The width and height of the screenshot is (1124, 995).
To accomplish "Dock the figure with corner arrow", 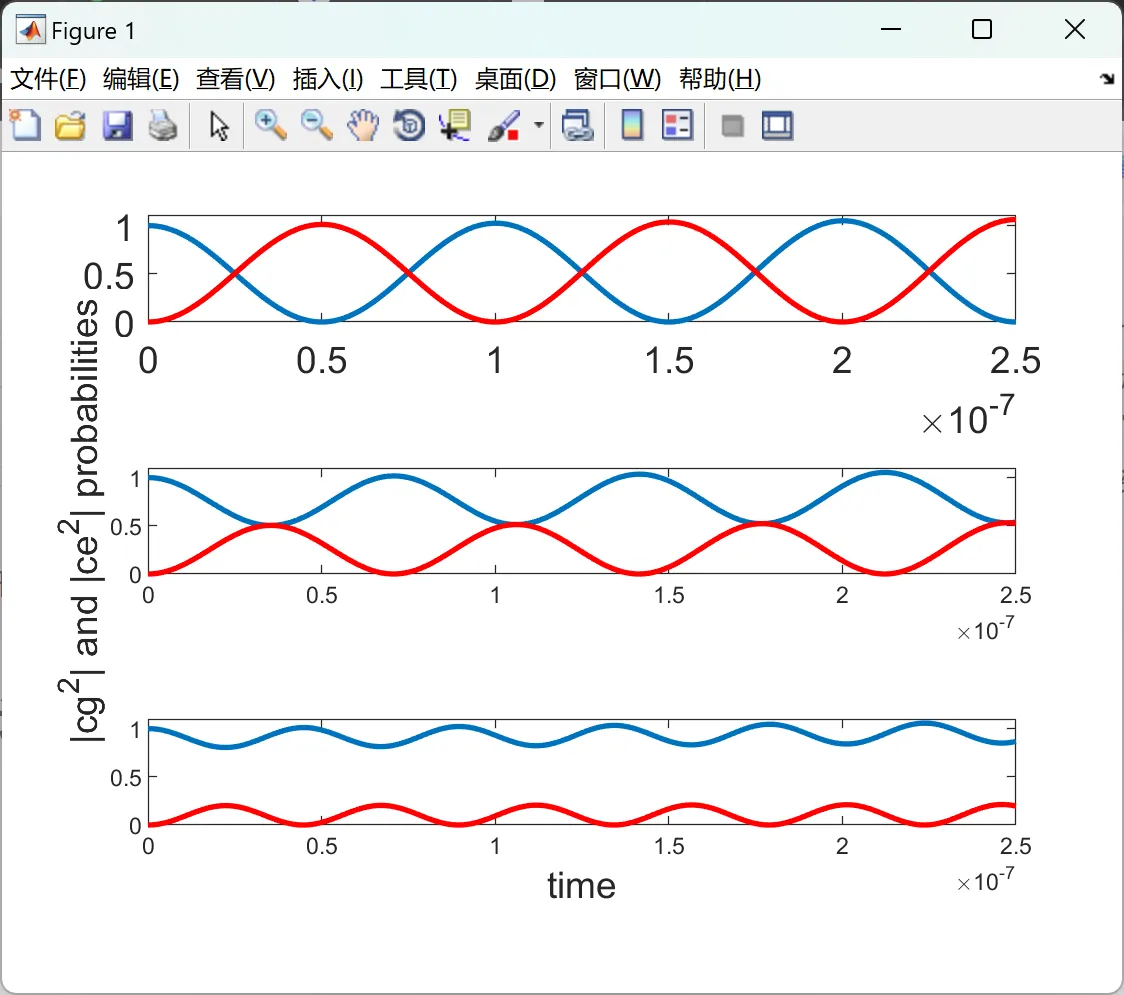I will point(1108,79).
